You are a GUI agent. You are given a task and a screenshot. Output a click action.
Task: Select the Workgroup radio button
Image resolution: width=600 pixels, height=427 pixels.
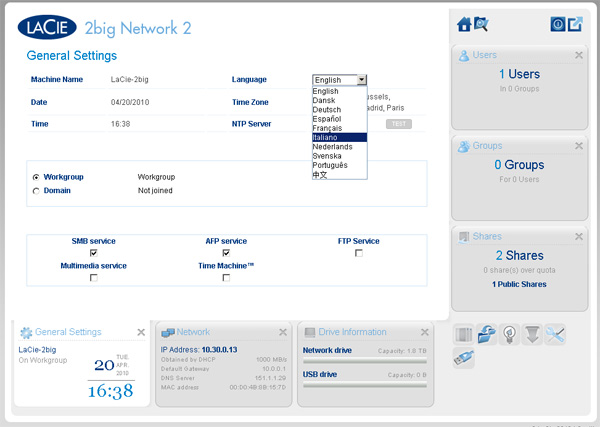click(36, 177)
